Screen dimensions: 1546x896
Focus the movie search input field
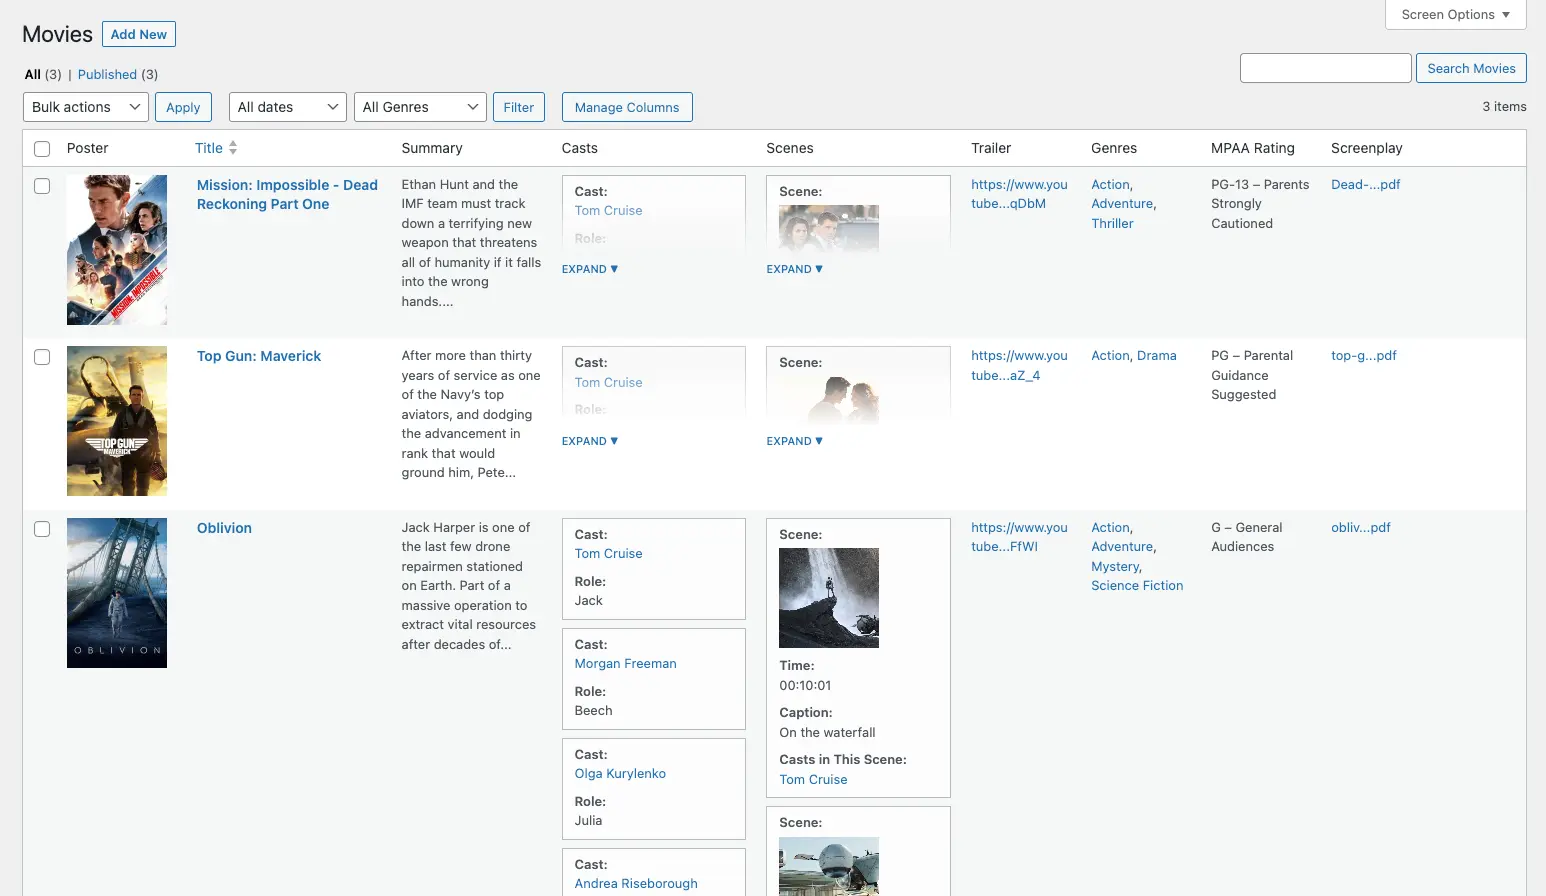click(x=1326, y=68)
